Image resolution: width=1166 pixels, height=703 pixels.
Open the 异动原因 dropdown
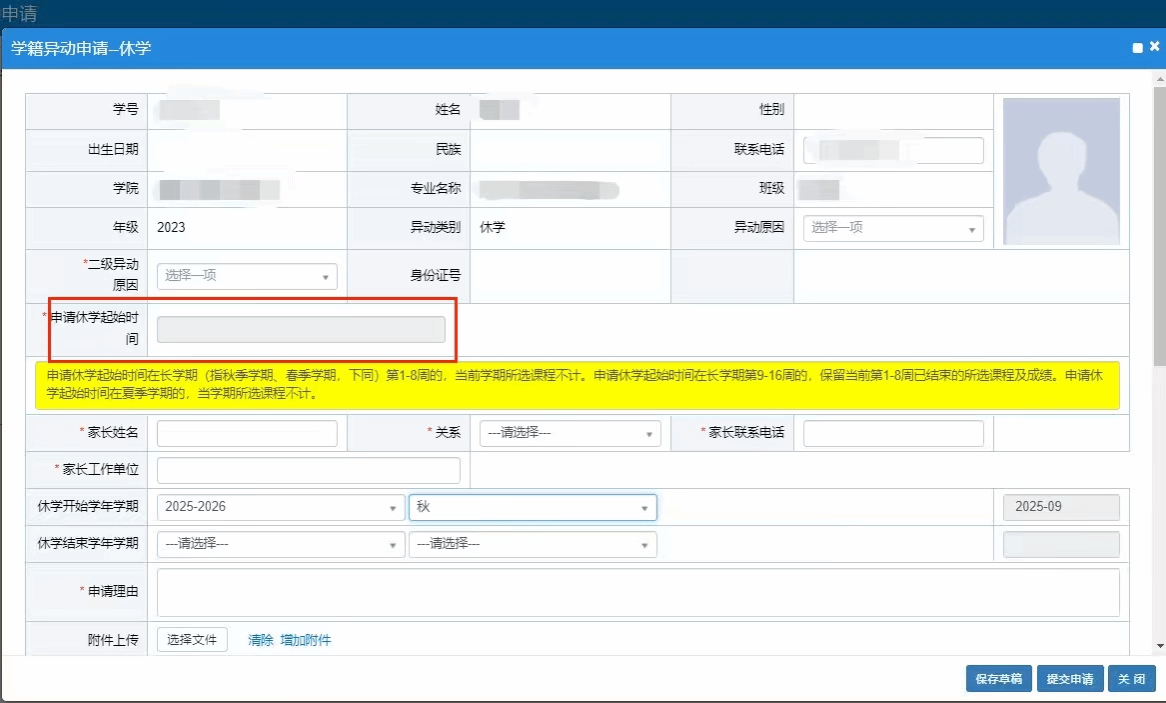(893, 228)
